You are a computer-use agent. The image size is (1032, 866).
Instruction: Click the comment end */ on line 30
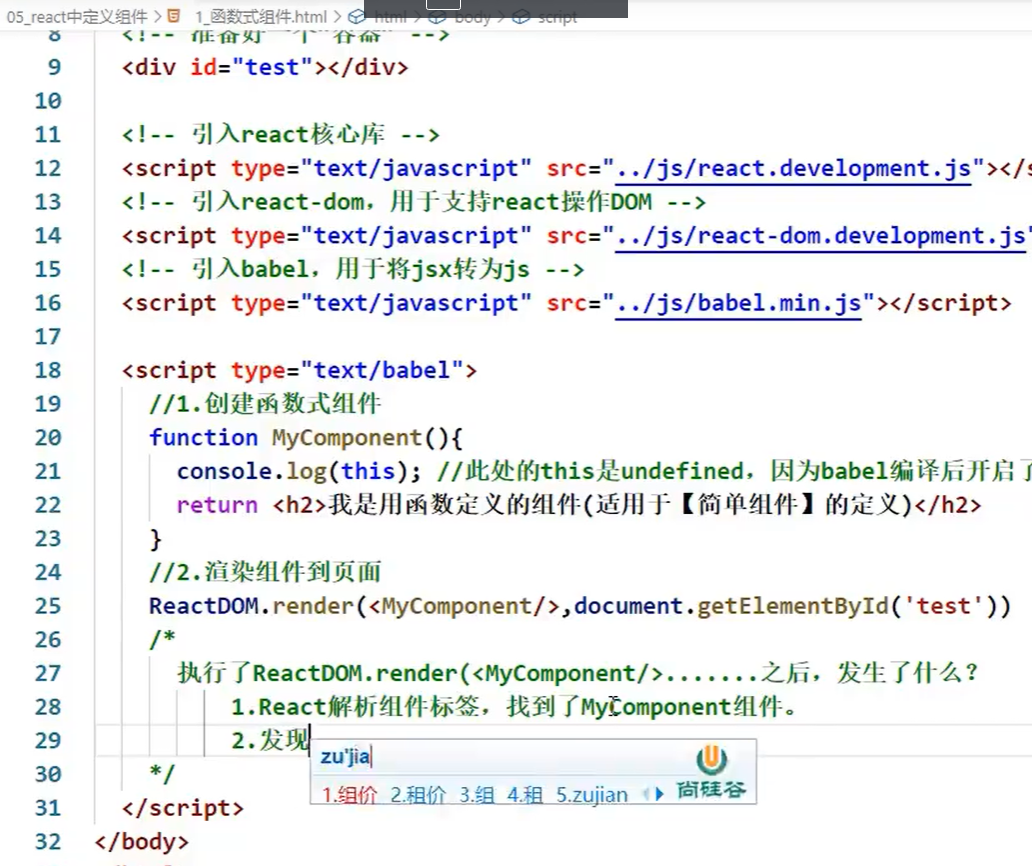click(x=163, y=773)
